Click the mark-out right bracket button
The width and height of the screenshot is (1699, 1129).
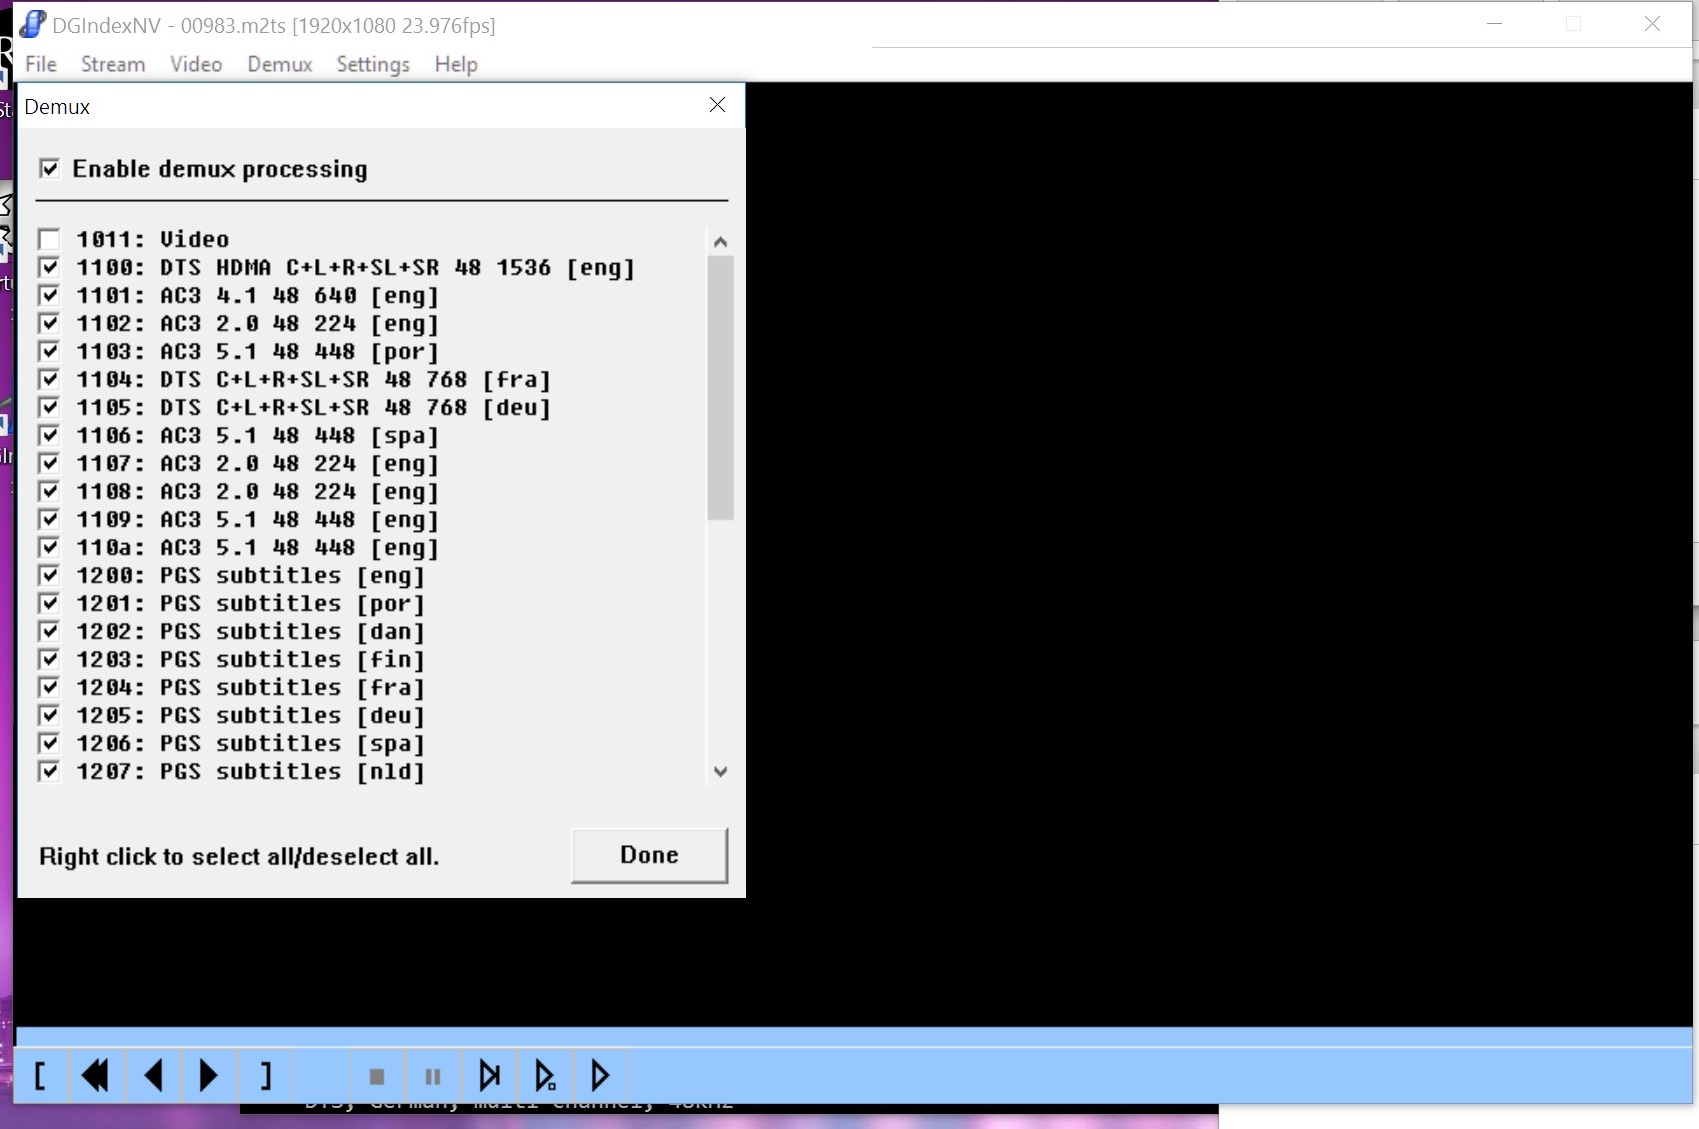(x=265, y=1076)
